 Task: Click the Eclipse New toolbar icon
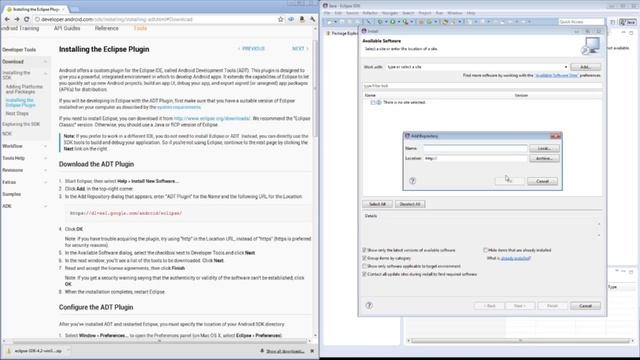(x=329, y=22)
